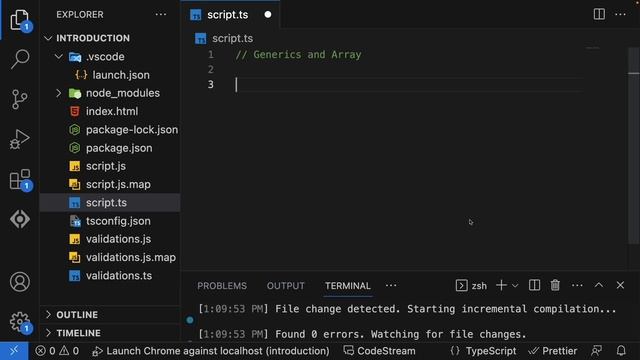Open Explorer views and more actions menu
Viewport: 640px width, 360px height.
[161, 15]
